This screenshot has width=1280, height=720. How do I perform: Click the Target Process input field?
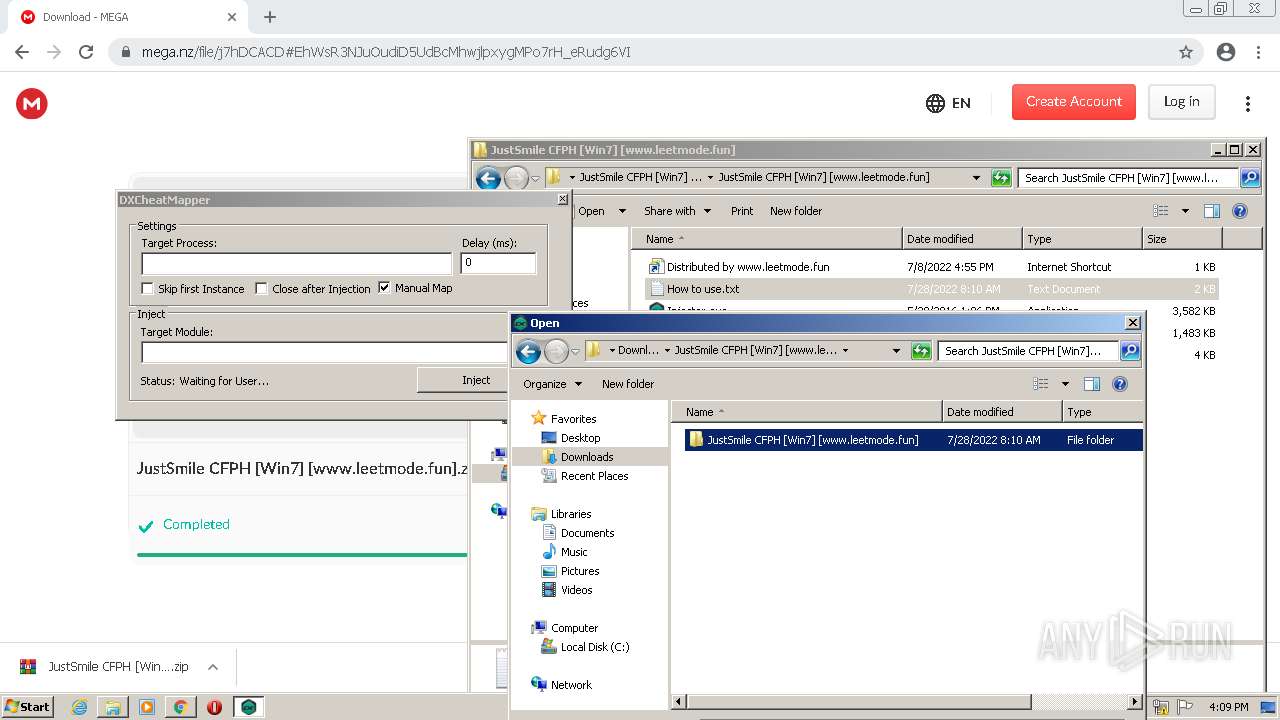[297, 264]
